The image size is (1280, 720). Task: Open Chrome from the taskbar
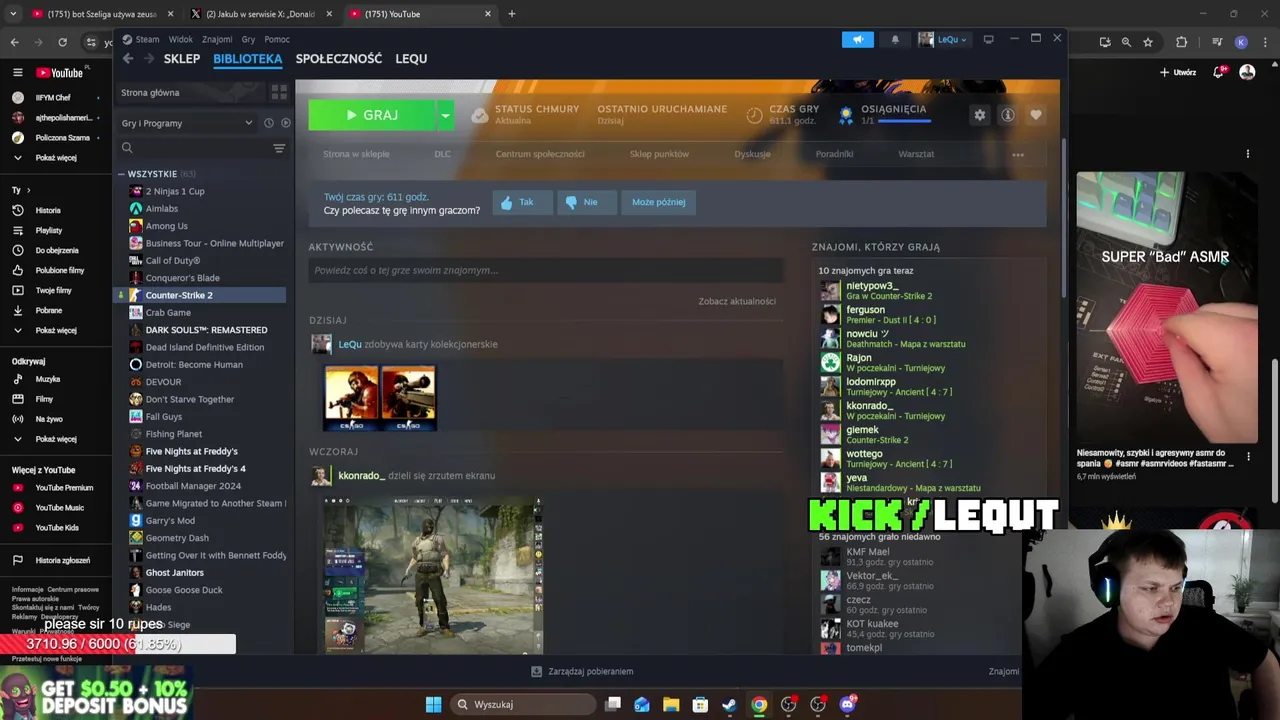(x=759, y=704)
